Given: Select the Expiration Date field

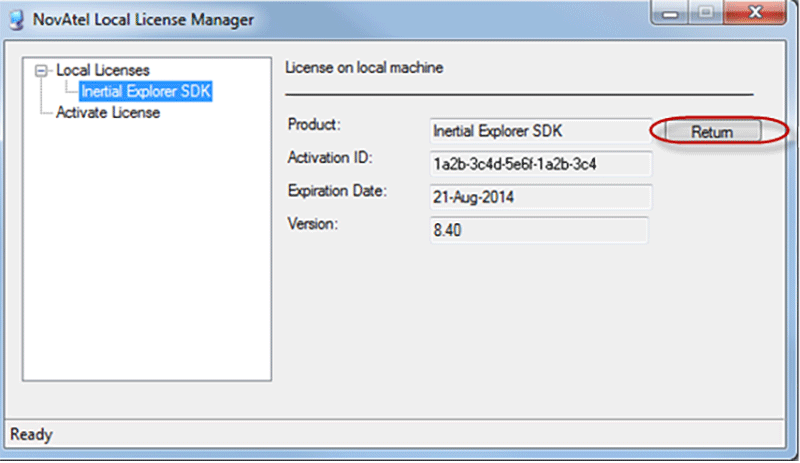Looking at the screenshot, I should [x=540, y=197].
